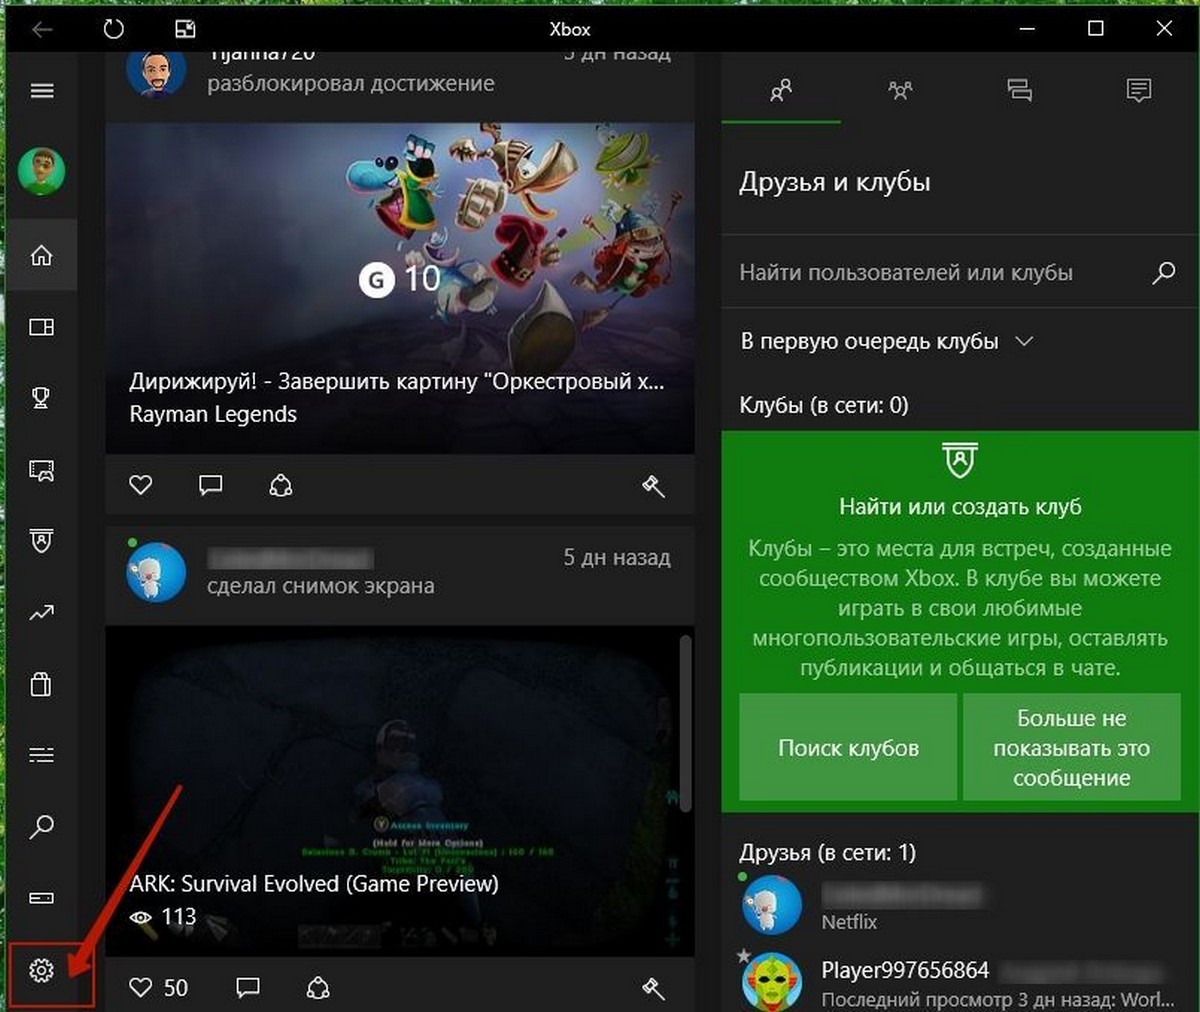Viewport: 1200px width, 1012px height.
Task: Switch to the Friends and clubs tab
Action: coord(781,91)
